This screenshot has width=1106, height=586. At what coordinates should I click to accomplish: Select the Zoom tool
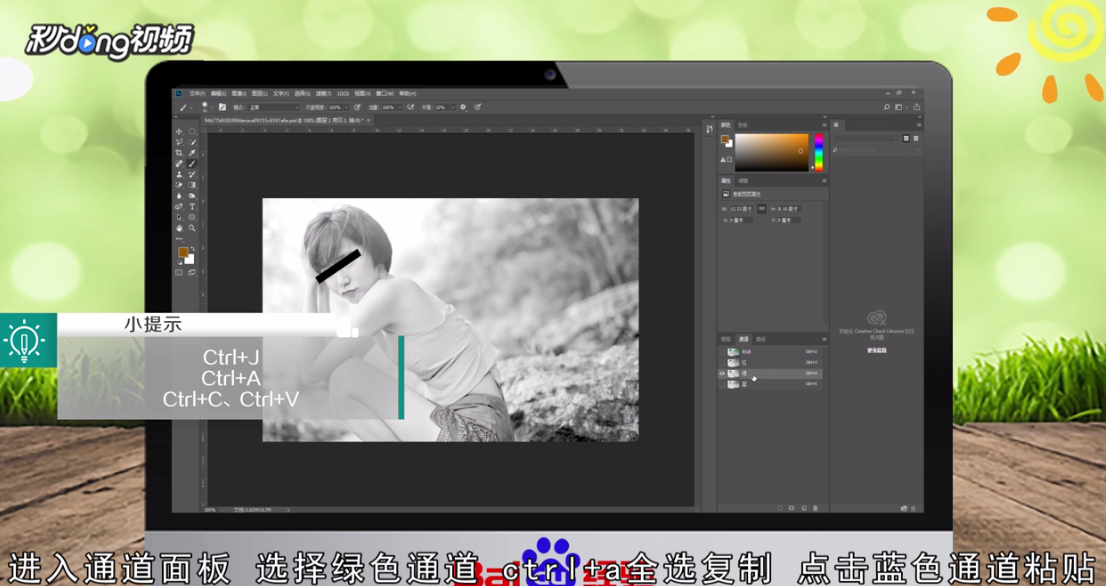(192, 228)
